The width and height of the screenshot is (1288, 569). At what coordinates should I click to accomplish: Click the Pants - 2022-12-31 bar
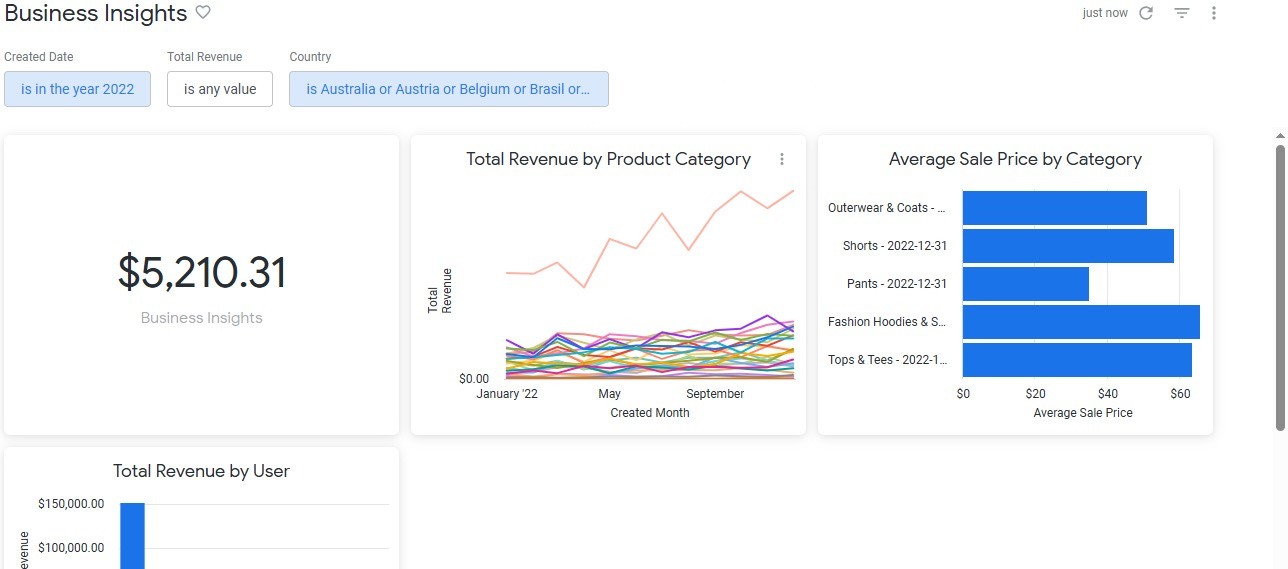pos(1026,284)
